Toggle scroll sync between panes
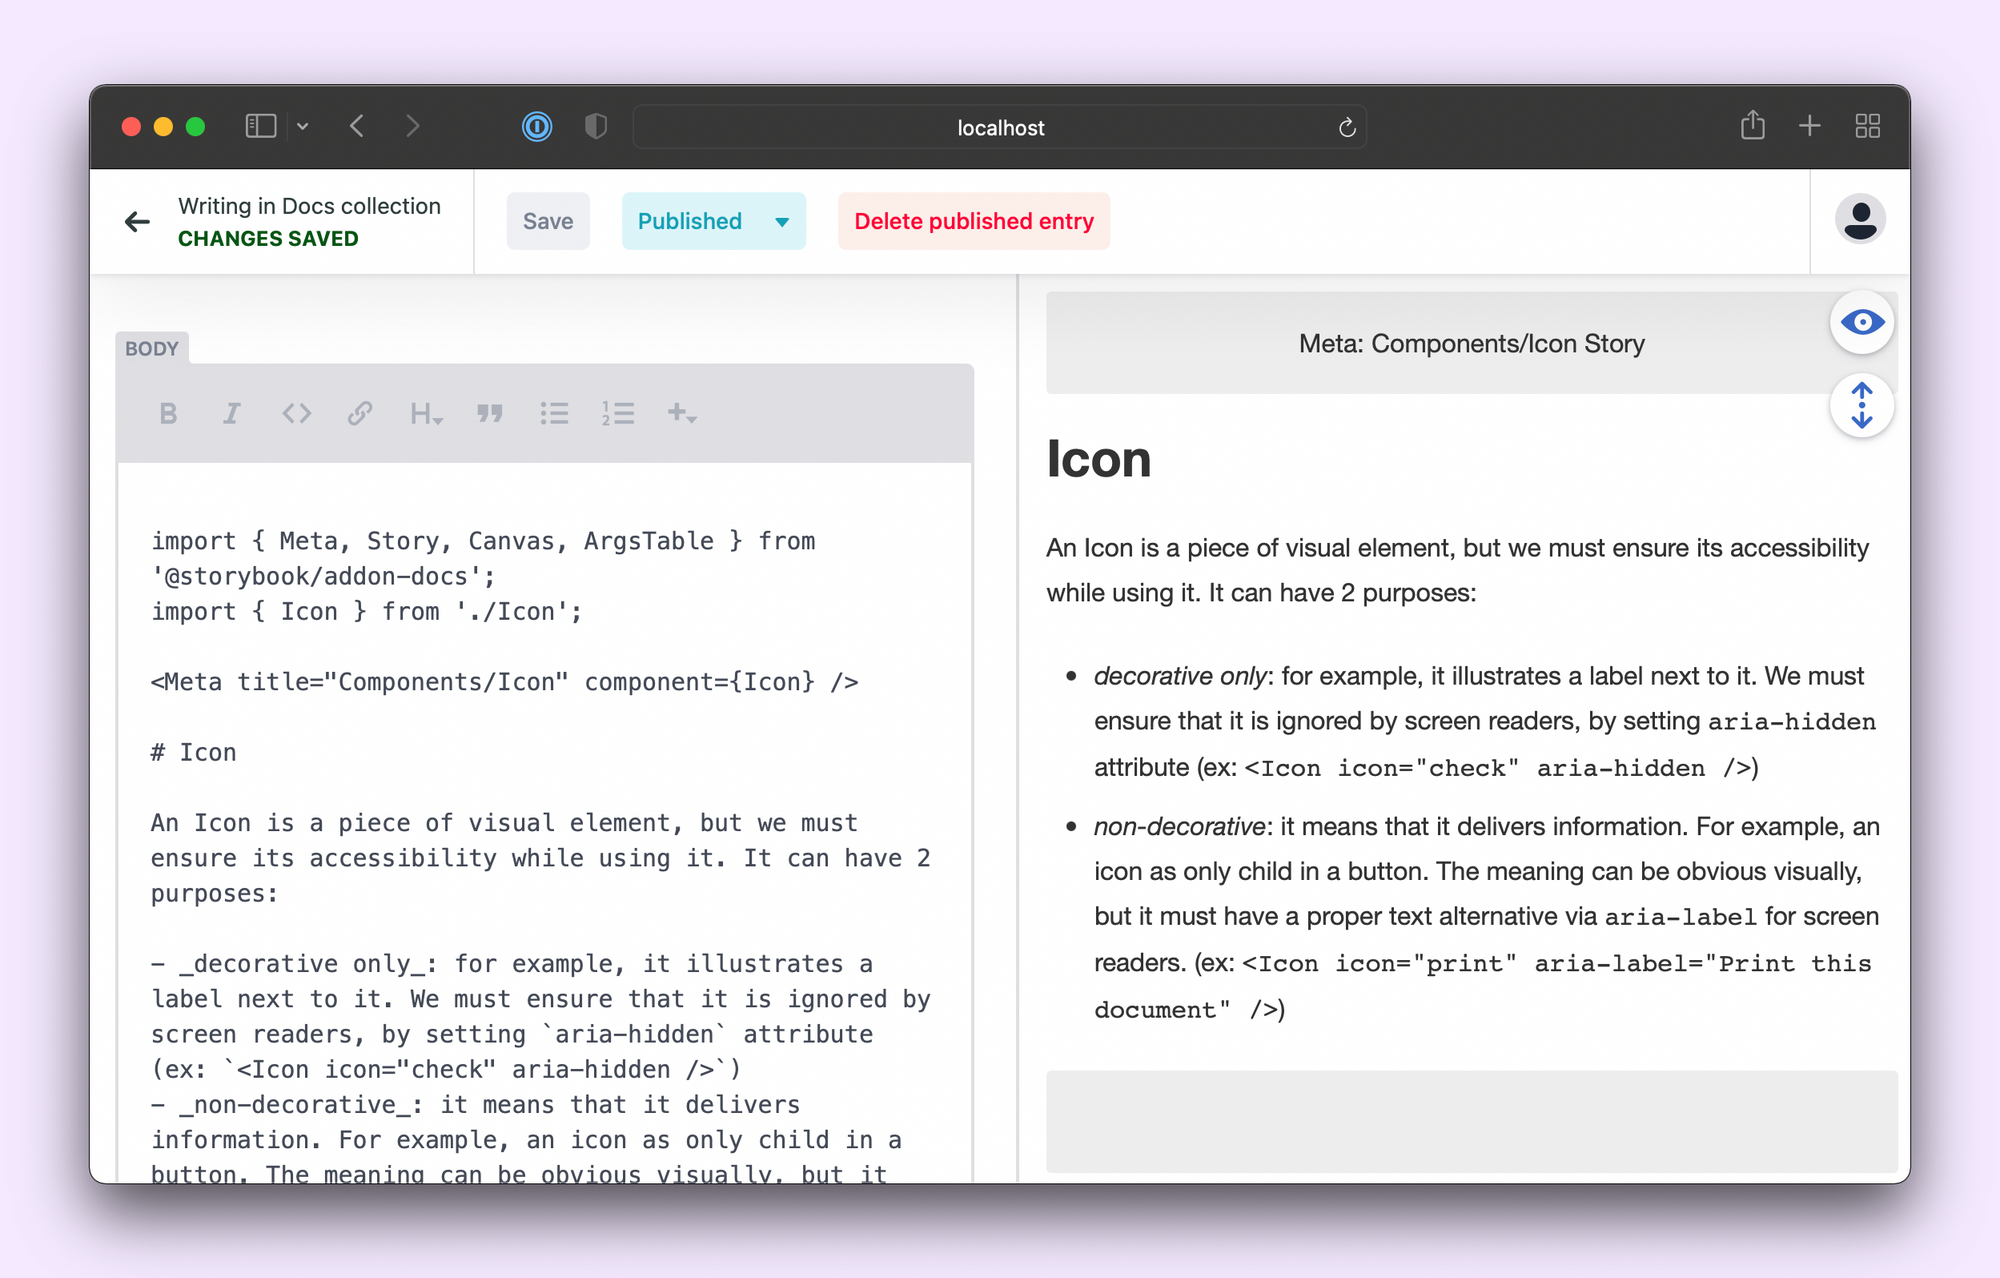Viewport: 2000px width, 1278px height. (x=1861, y=405)
